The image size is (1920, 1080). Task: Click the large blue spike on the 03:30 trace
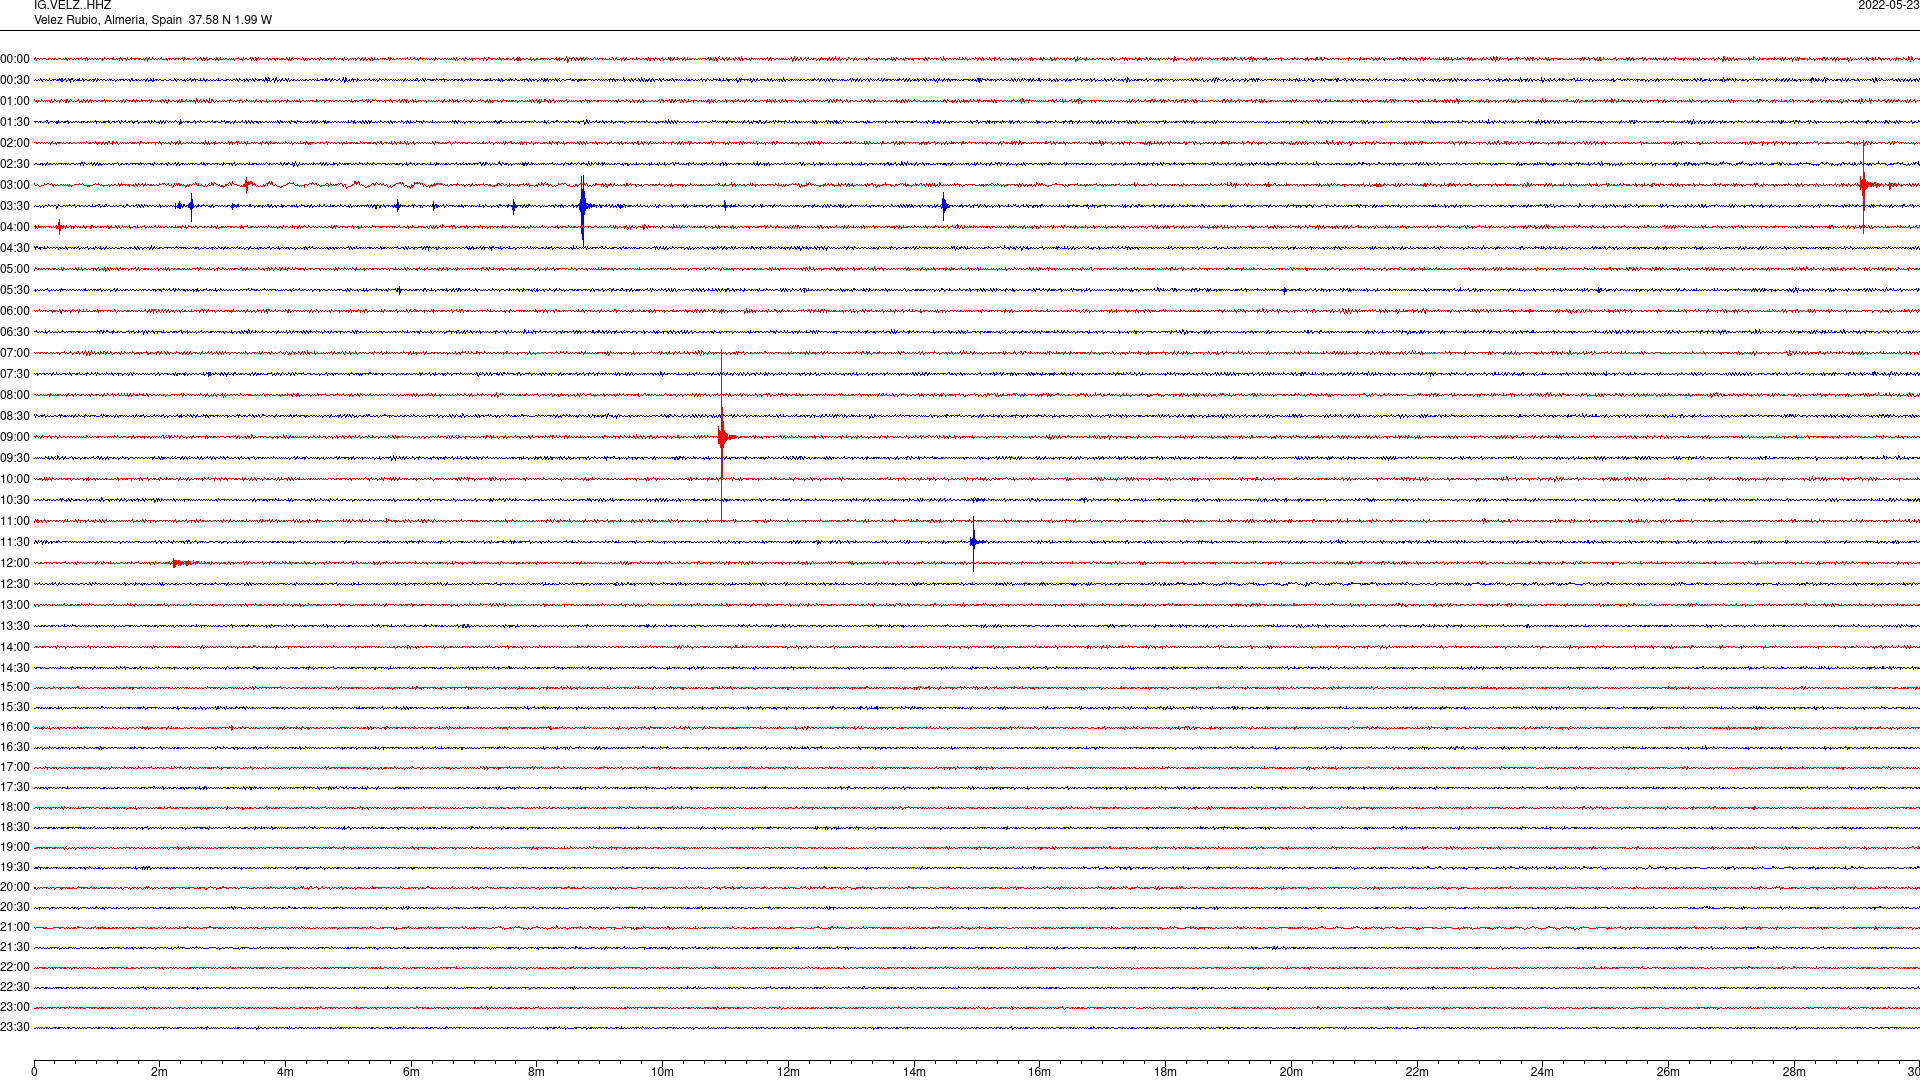tap(583, 207)
